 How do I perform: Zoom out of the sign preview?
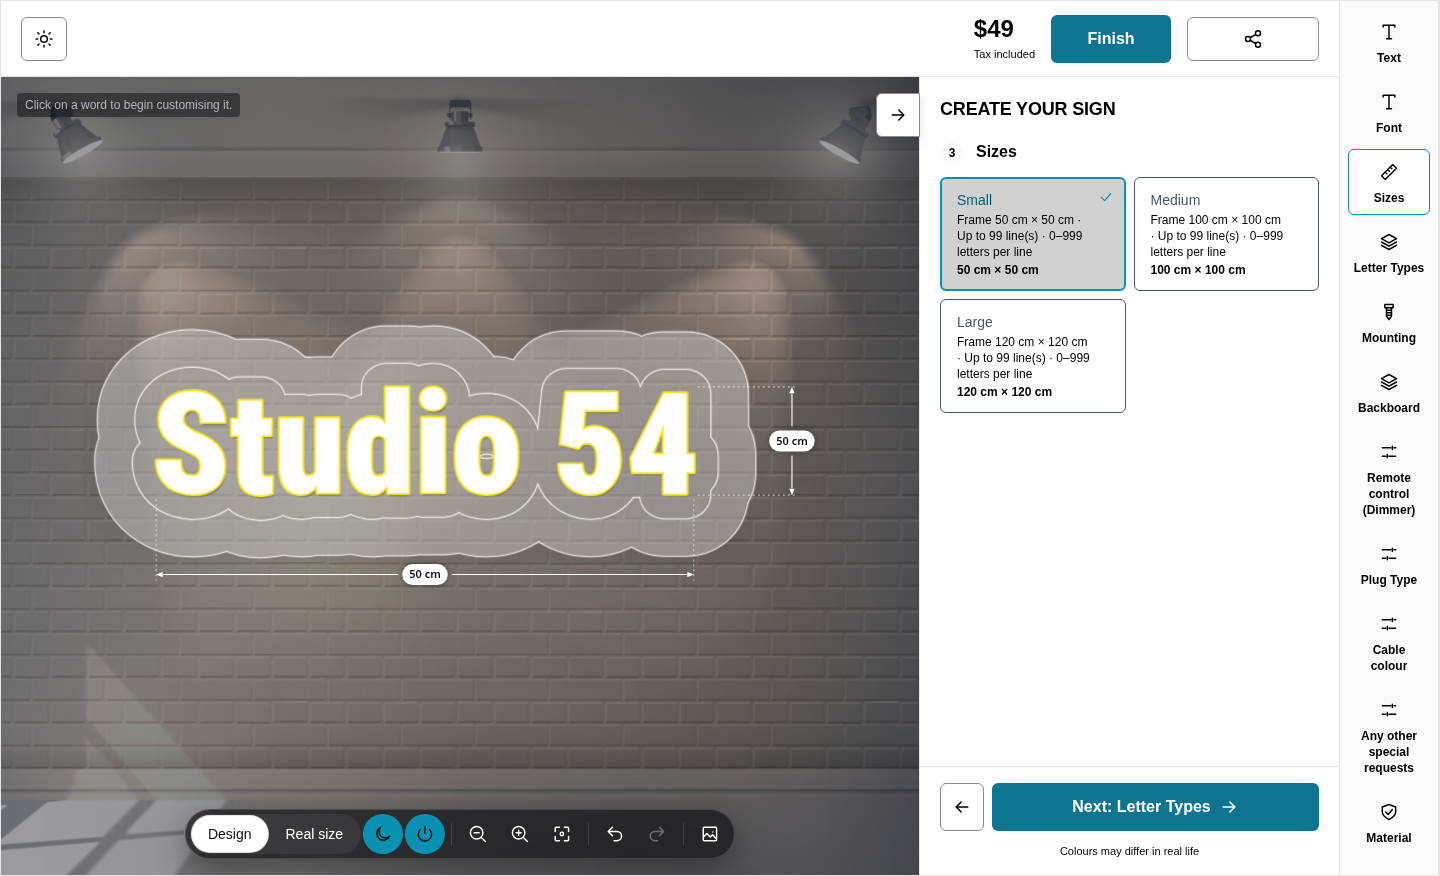point(478,834)
